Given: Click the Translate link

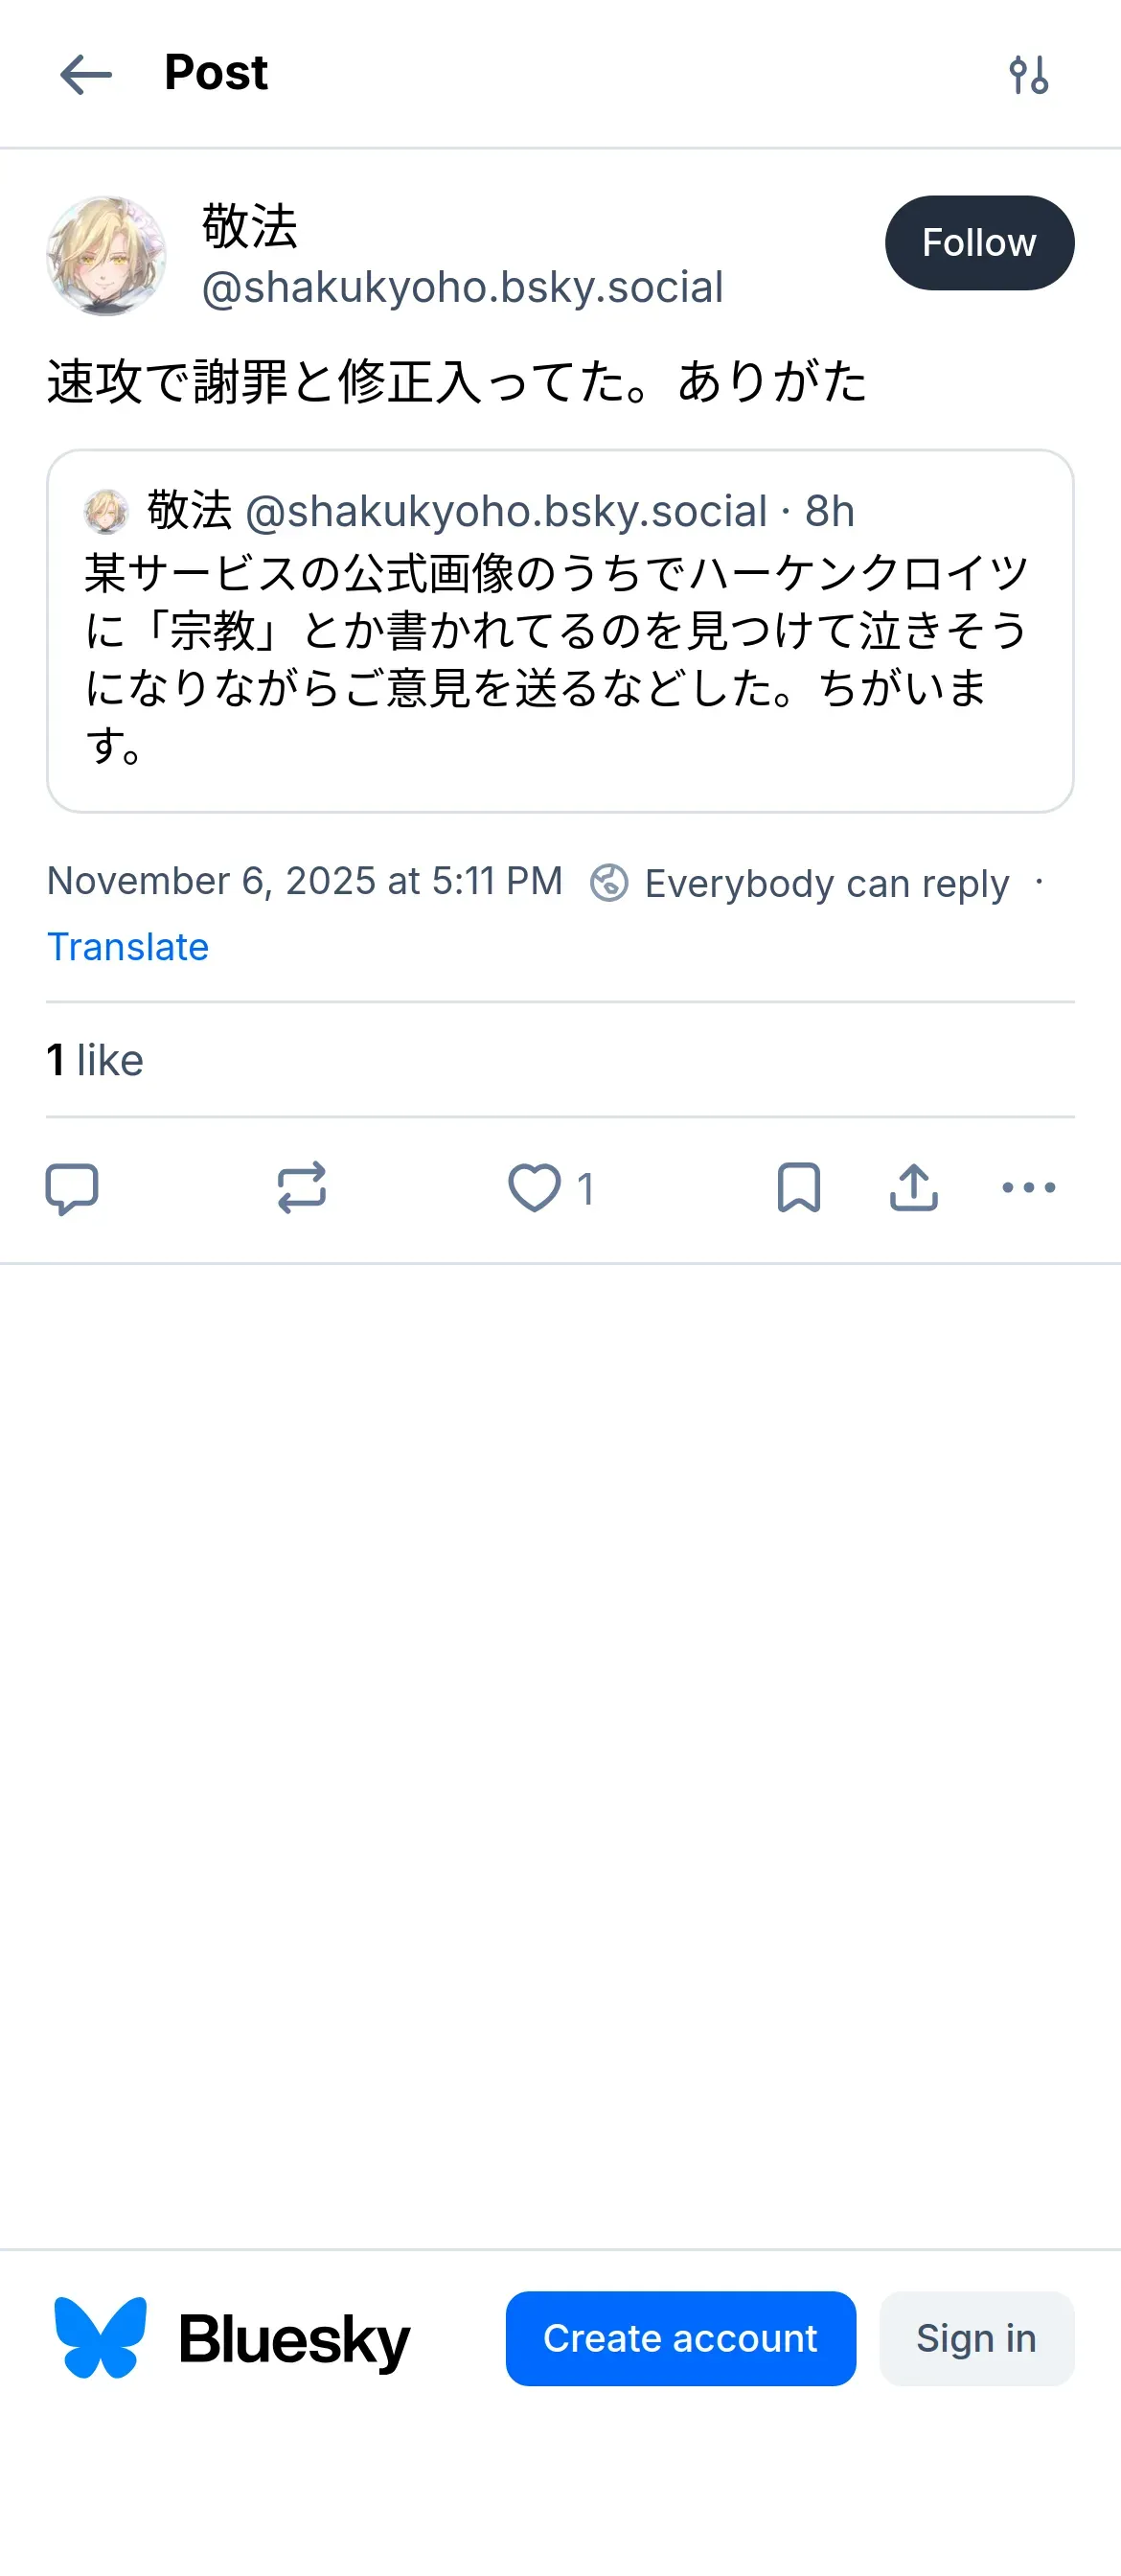Looking at the screenshot, I should coord(128,946).
